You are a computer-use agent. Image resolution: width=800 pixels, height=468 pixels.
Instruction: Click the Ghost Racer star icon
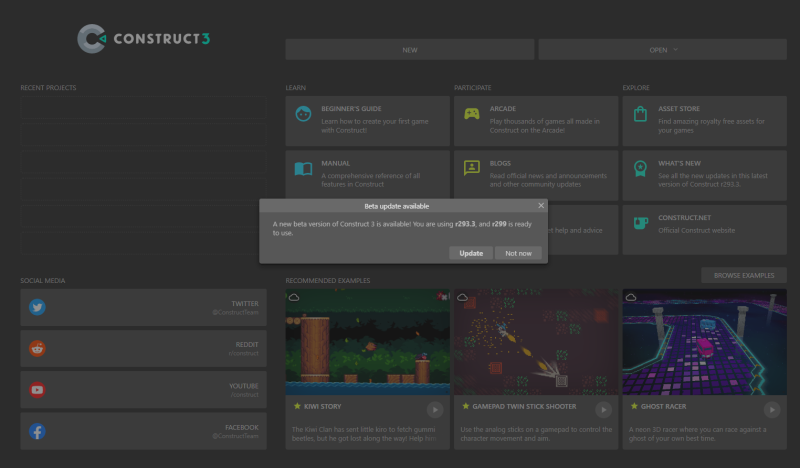(634, 406)
